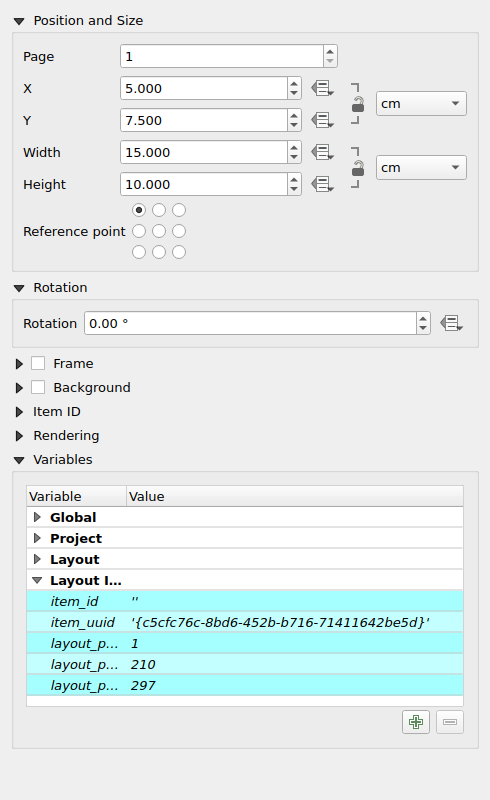Expand the Frame section
The image size is (490, 800).
point(19,364)
